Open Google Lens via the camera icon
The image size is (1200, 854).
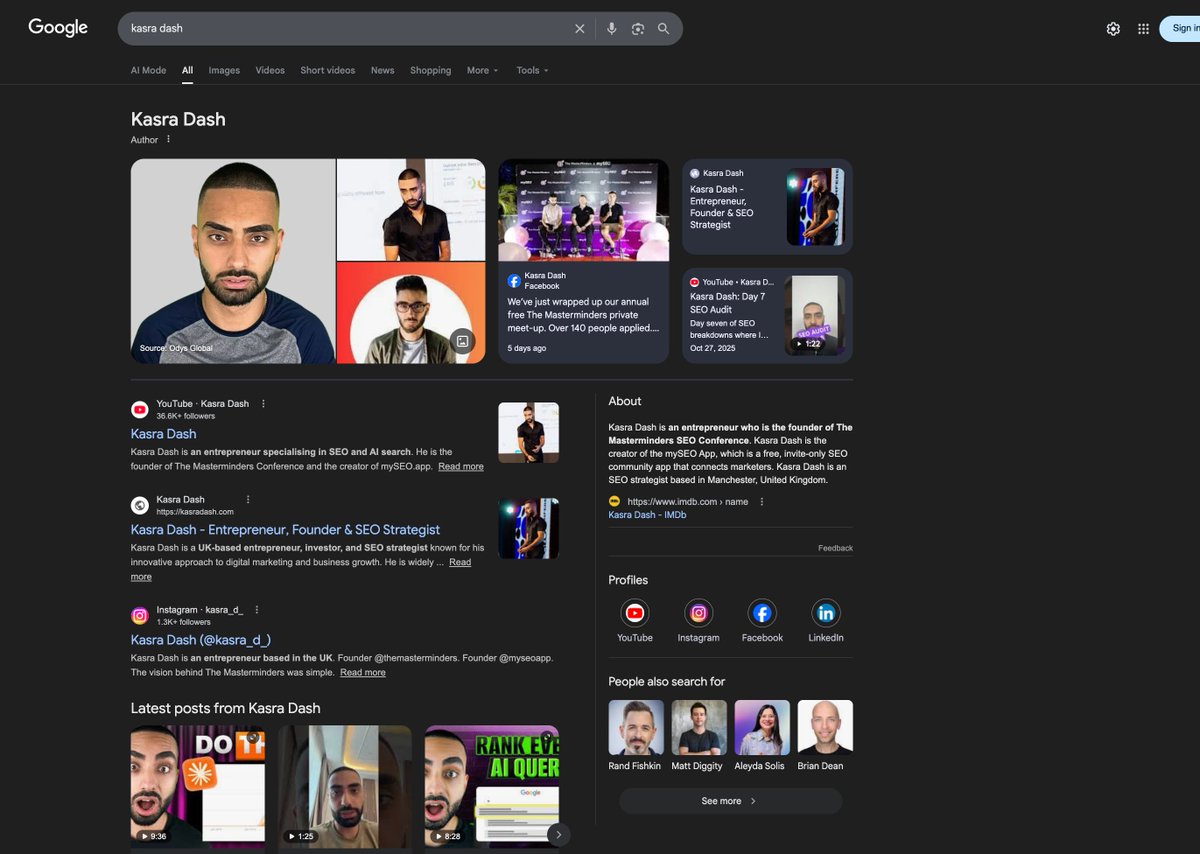point(637,28)
